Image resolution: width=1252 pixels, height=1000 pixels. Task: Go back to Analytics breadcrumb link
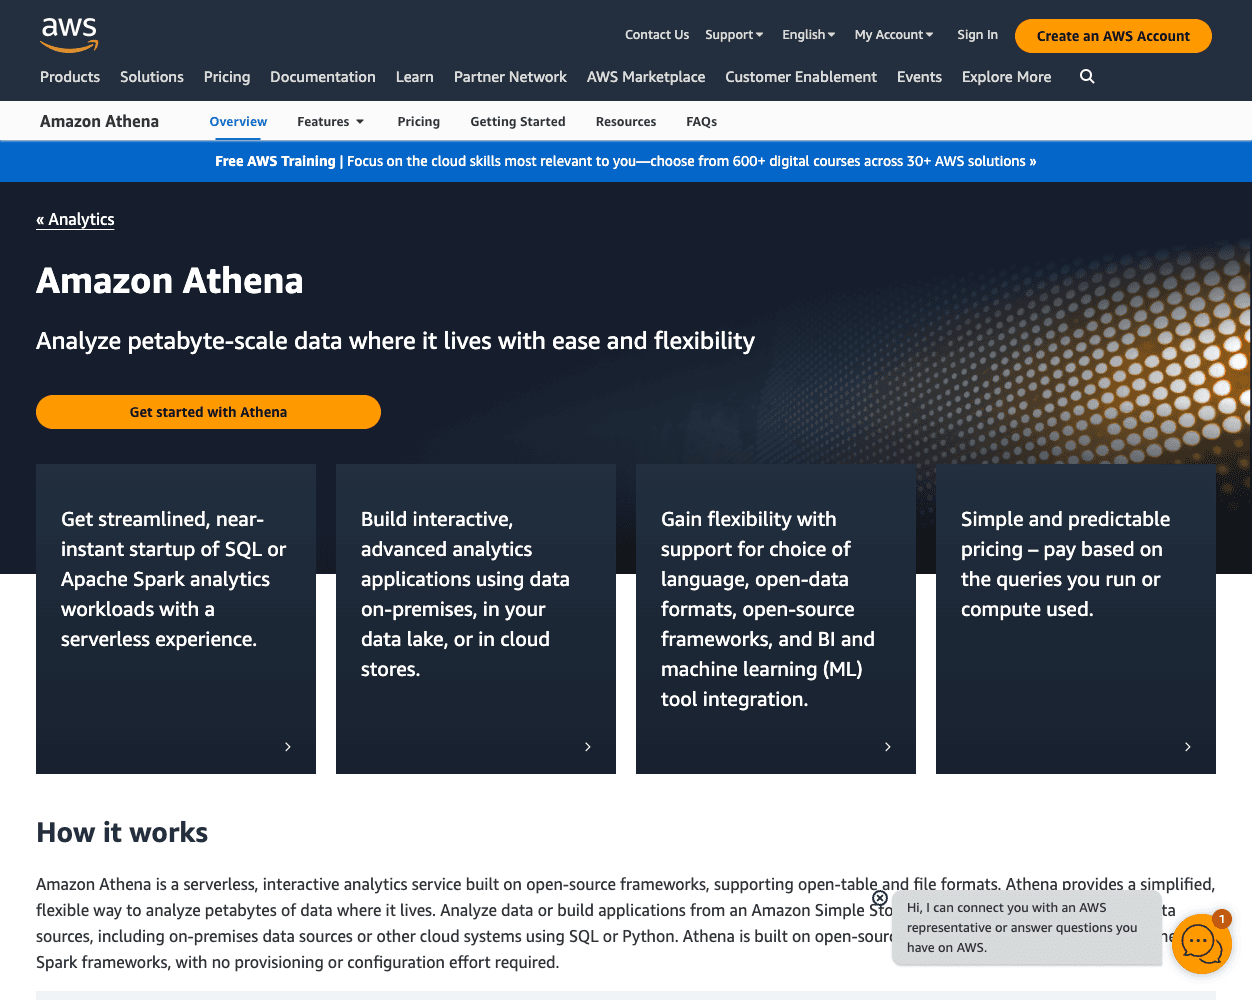pyautogui.click(x=76, y=220)
